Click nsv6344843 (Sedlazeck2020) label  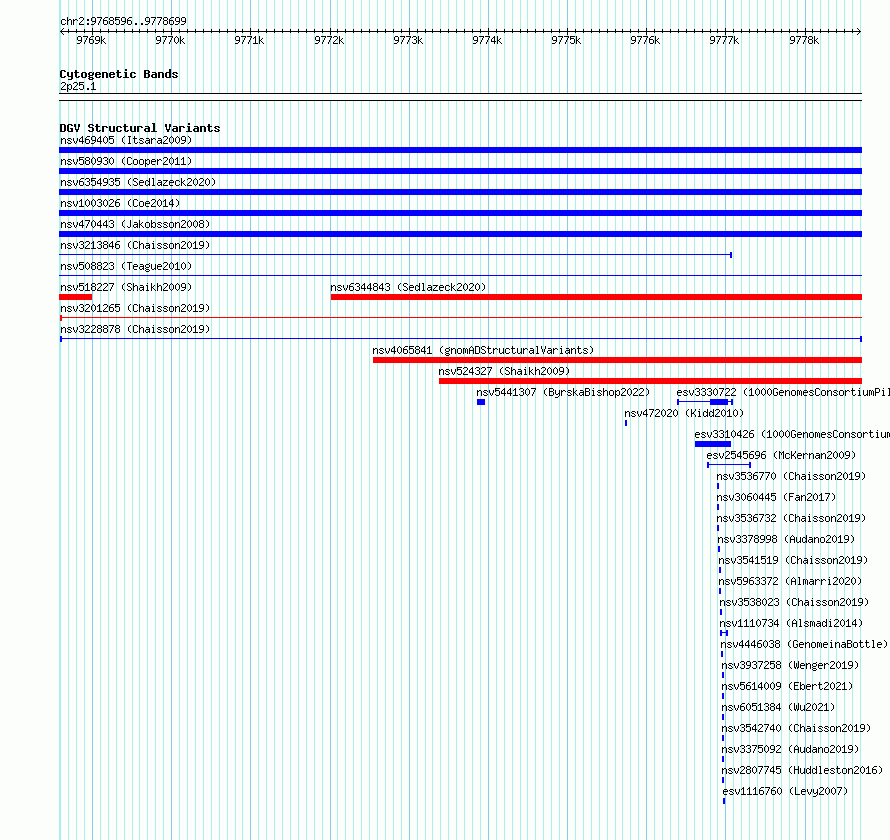pyautogui.click(x=408, y=287)
